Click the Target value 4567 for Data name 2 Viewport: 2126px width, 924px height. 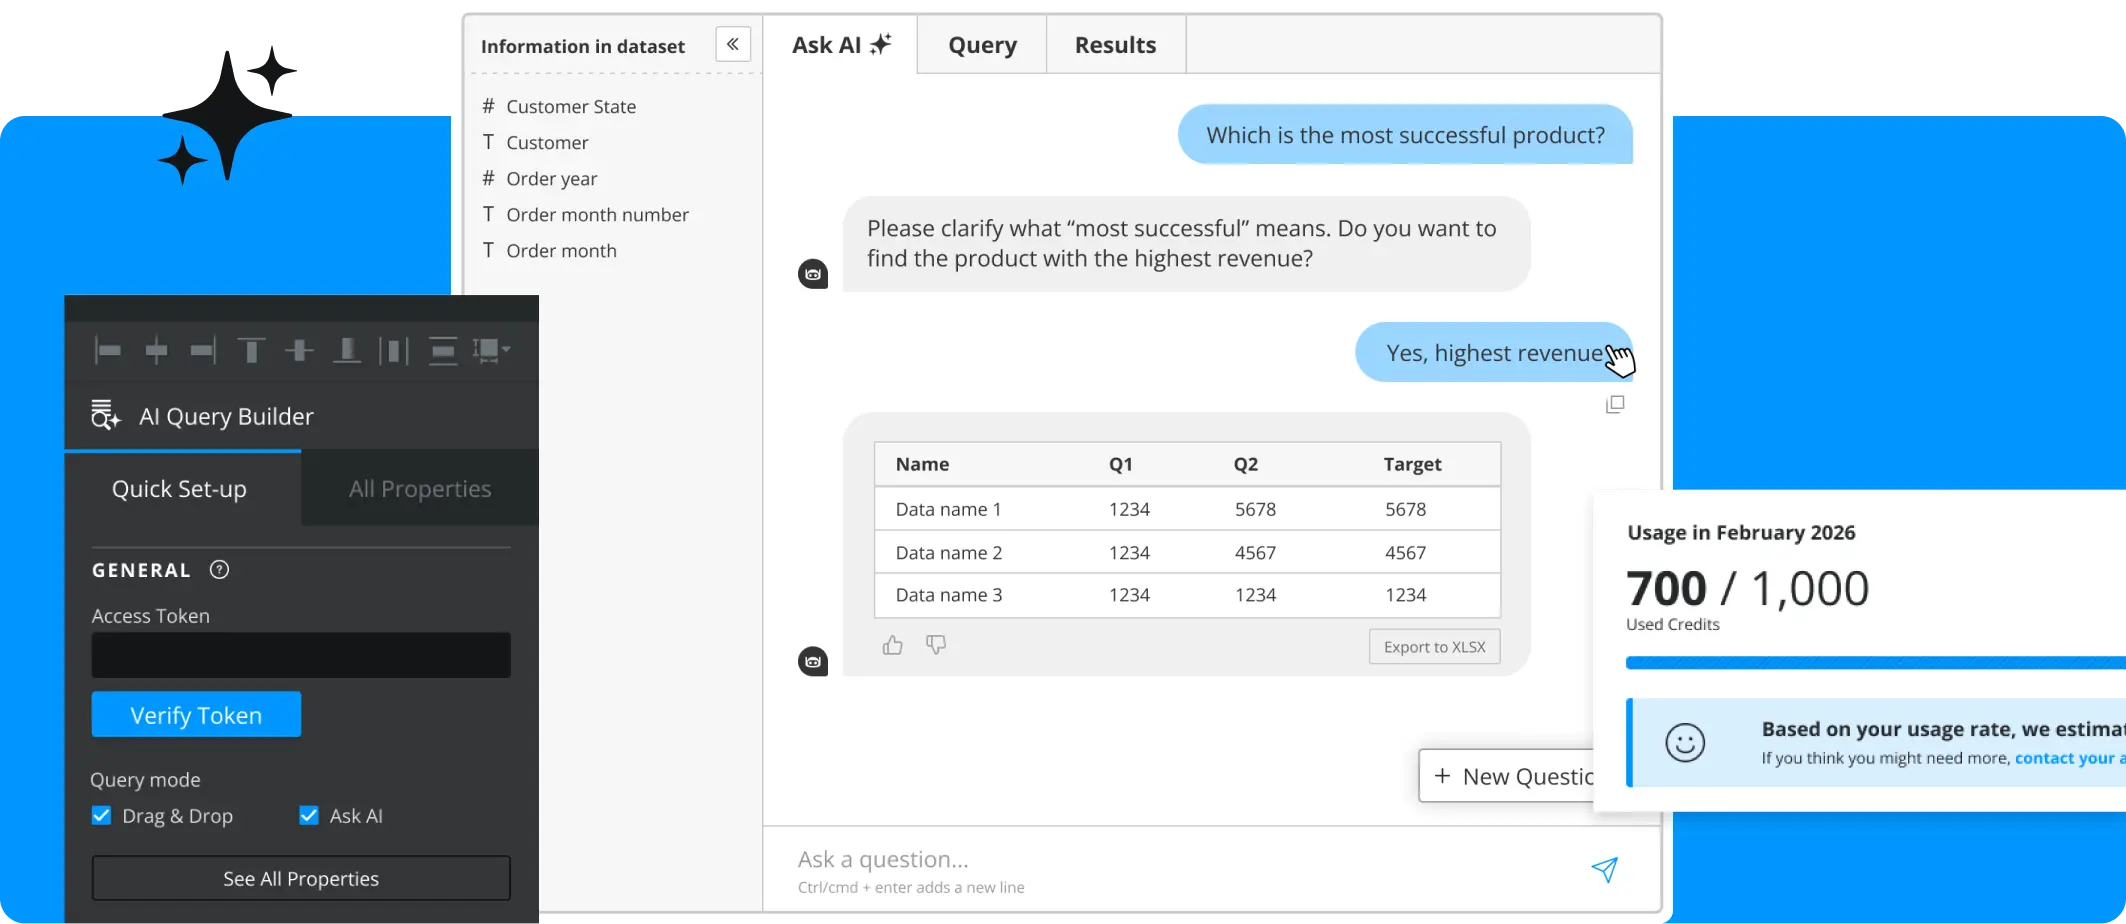1405,552
